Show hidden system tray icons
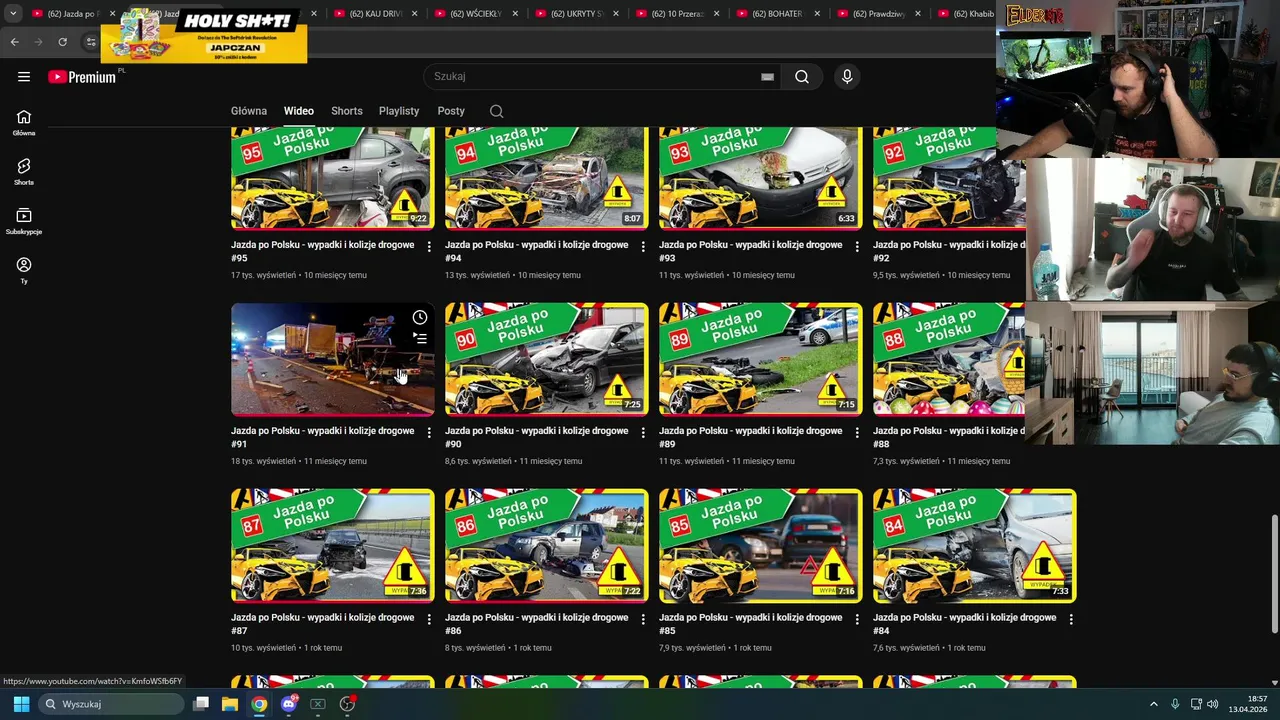 coord(1154,704)
